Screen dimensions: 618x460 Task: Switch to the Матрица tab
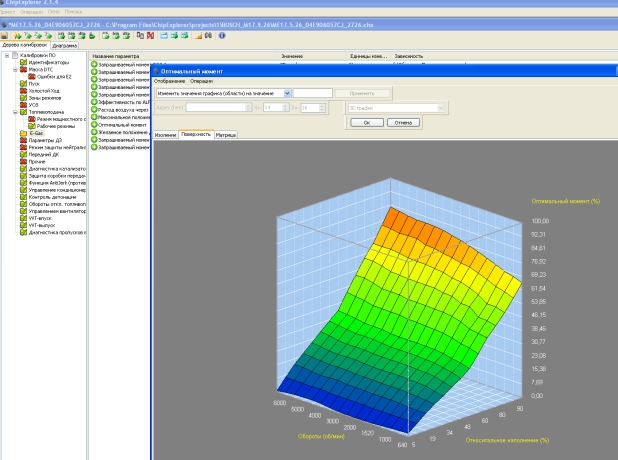(226, 133)
